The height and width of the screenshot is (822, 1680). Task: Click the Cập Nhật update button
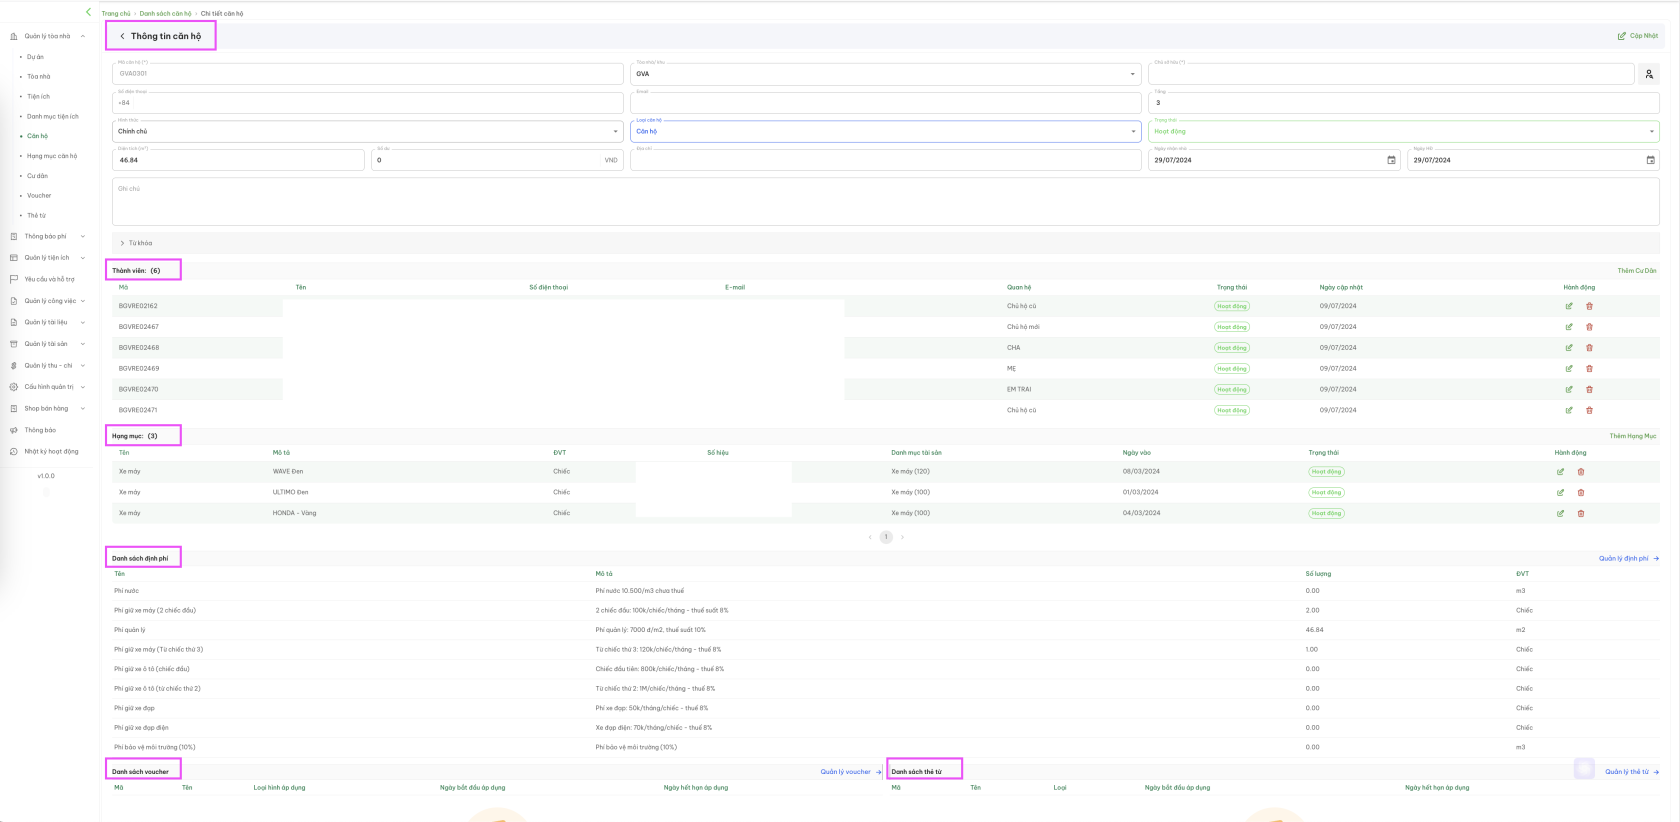[1637, 36]
